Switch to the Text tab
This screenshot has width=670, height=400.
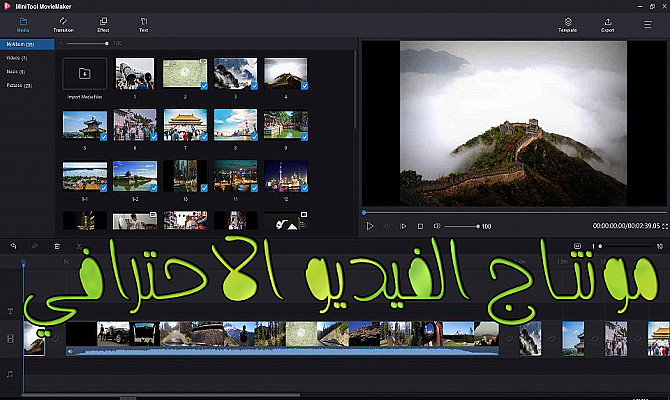click(144, 25)
